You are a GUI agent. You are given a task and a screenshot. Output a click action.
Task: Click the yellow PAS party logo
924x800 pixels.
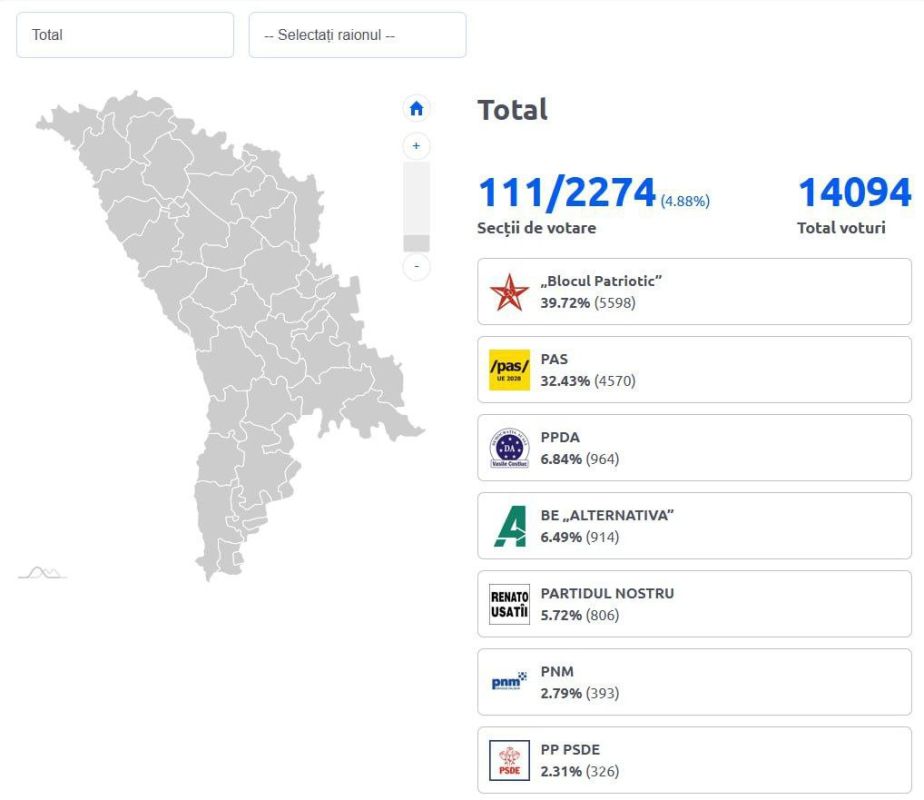pos(509,370)
